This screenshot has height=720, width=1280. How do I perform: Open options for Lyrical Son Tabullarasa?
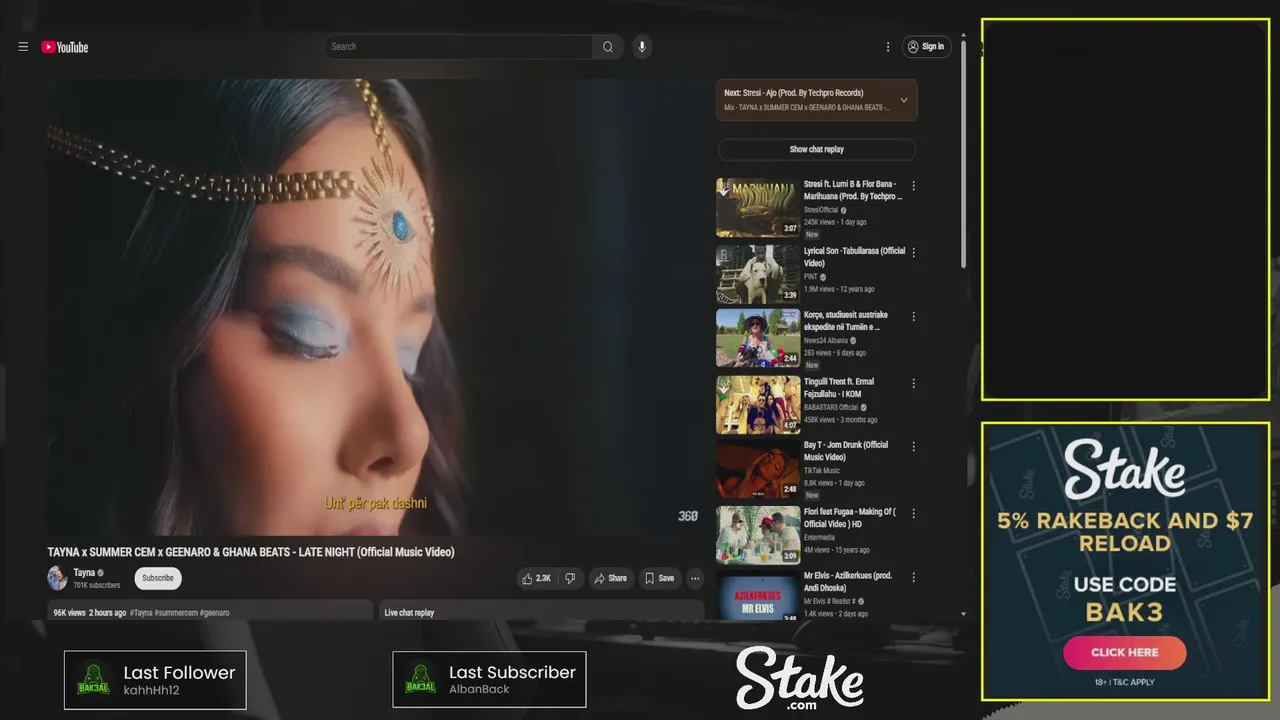913,253
